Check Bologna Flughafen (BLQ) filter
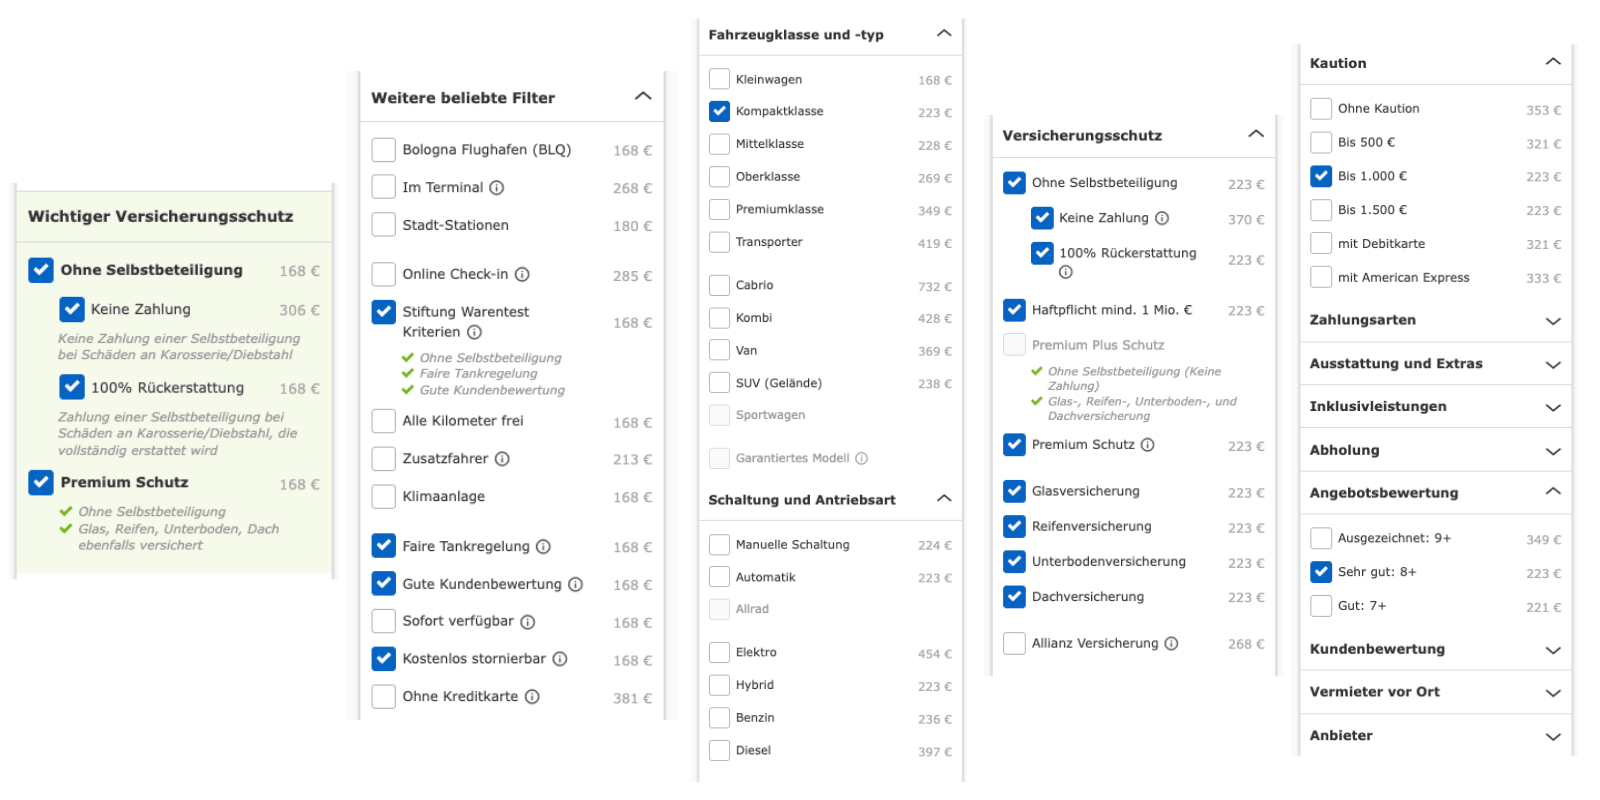 coord(383,150)
